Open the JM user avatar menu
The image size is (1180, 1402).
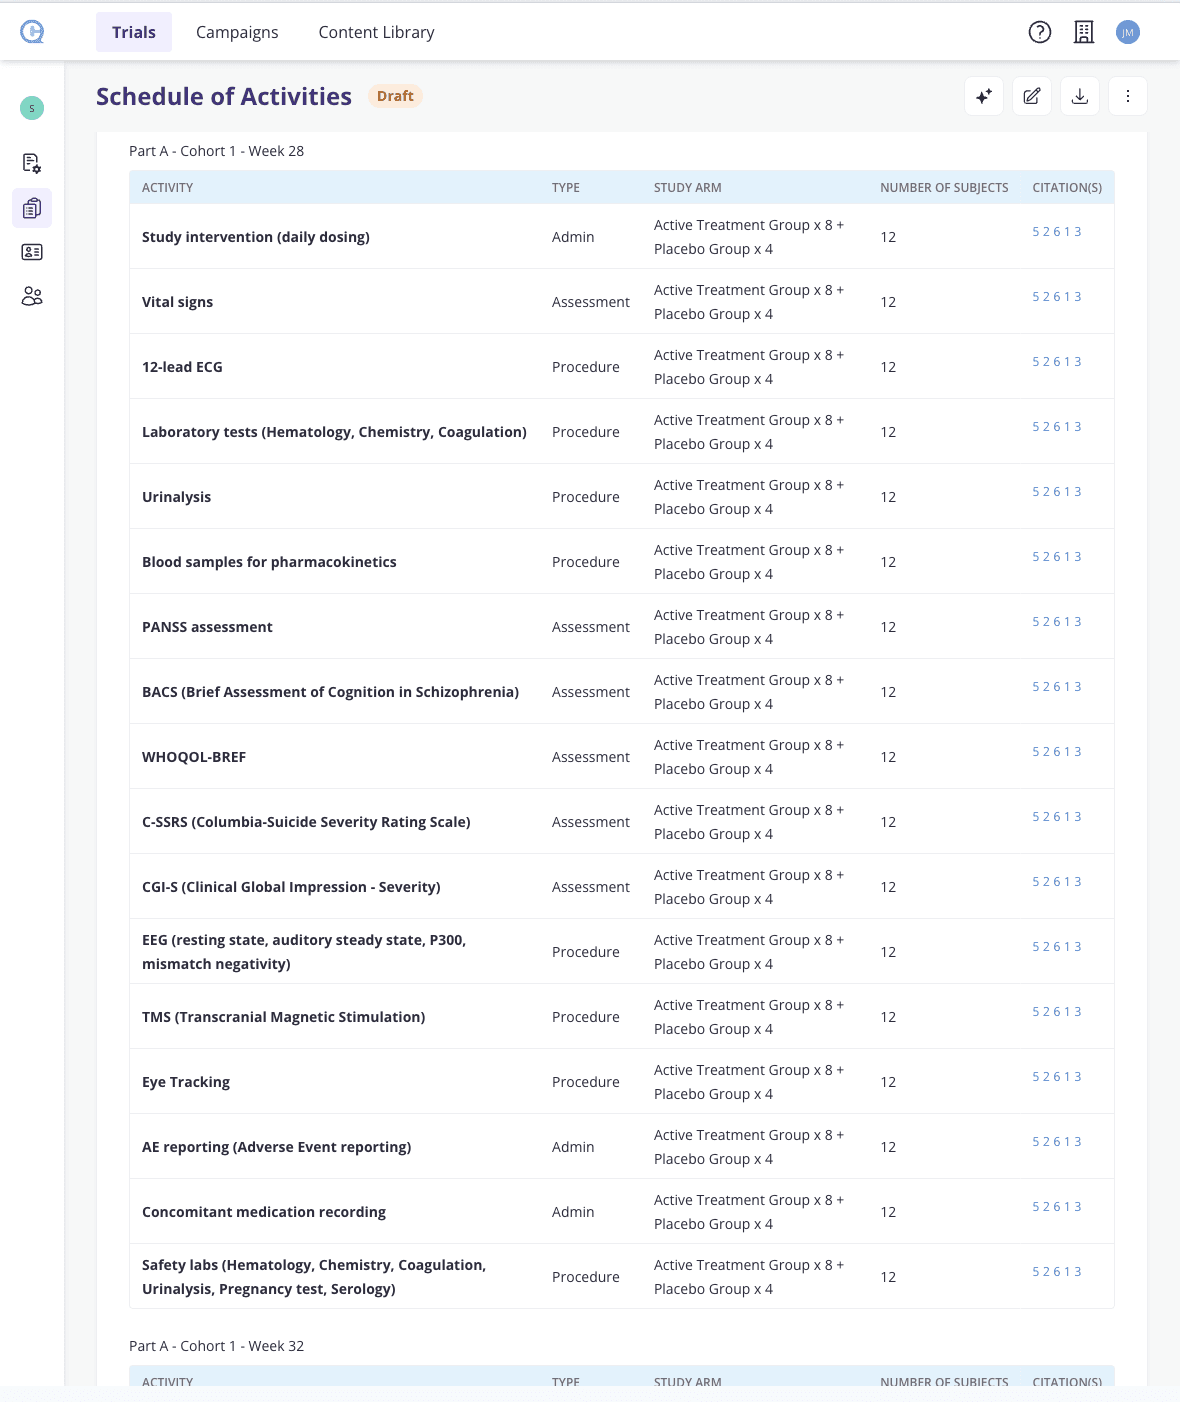(1128, 32)
